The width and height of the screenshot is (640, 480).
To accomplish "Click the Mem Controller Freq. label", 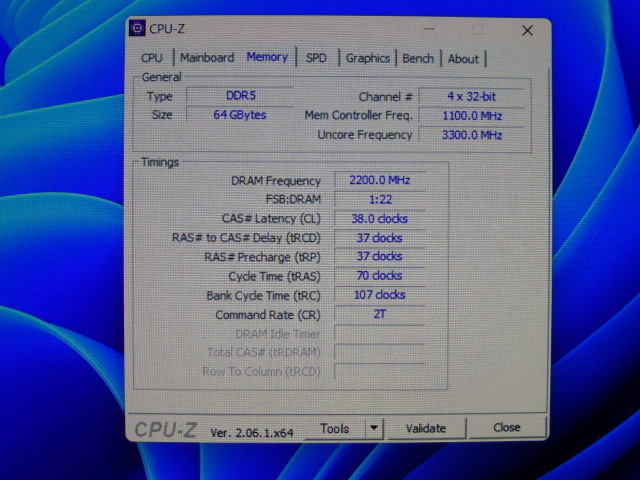I will click(x=359, y=116).
